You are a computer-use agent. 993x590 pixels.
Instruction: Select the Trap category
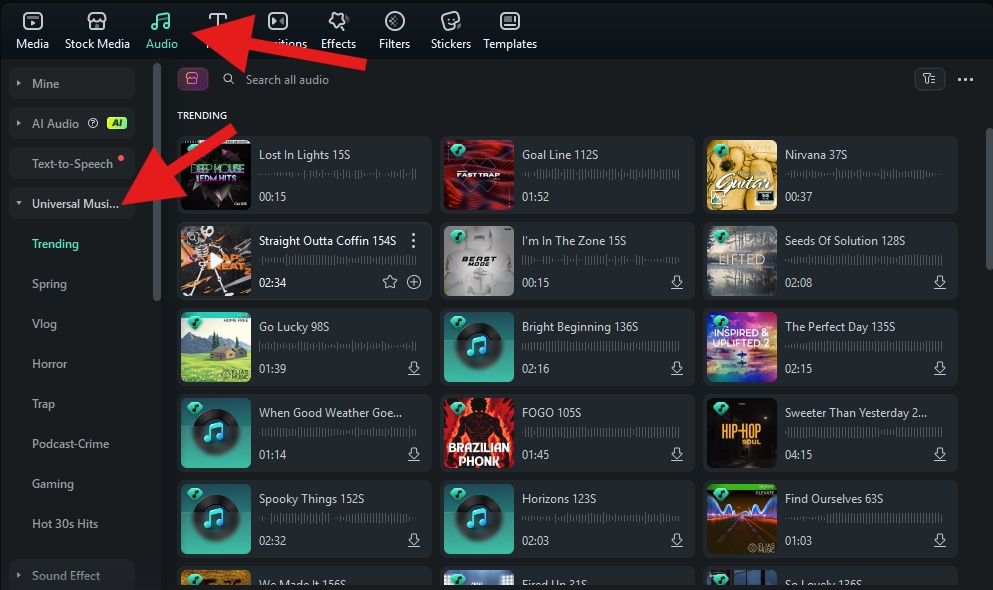pyautogui.click(x=43, y=403)
